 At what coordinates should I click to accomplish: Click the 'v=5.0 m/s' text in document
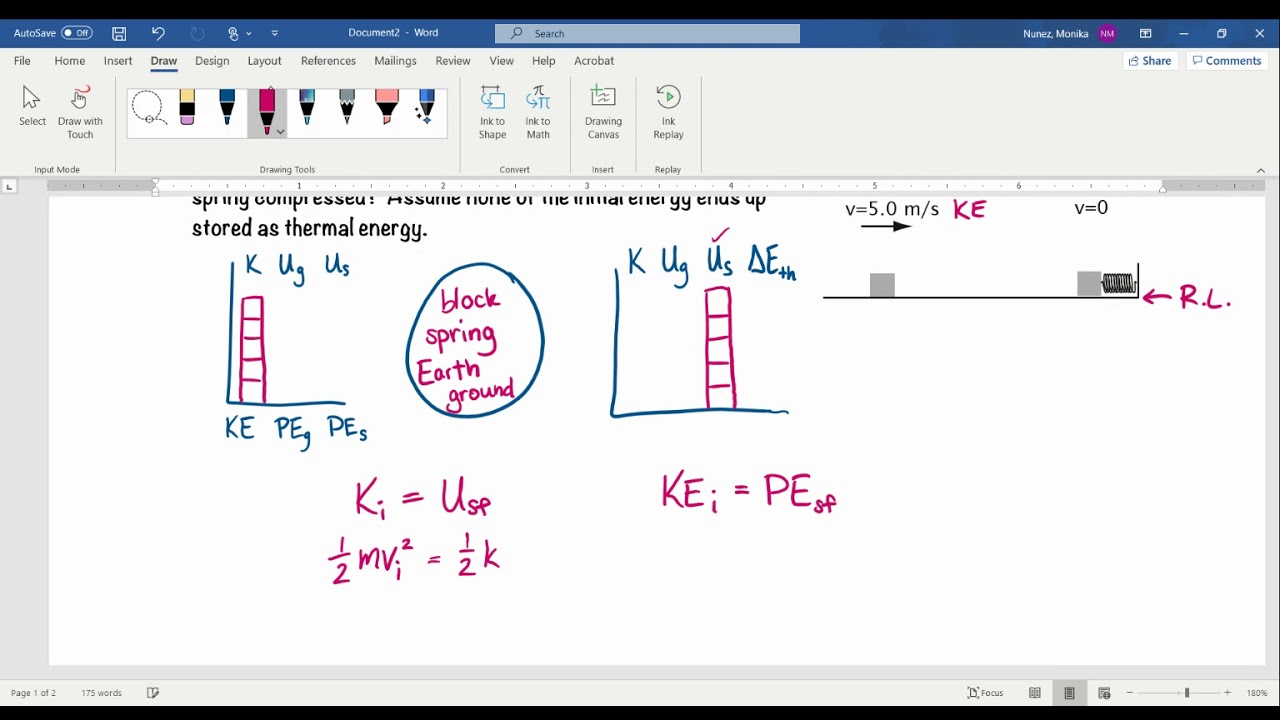(x=892, y=210)
